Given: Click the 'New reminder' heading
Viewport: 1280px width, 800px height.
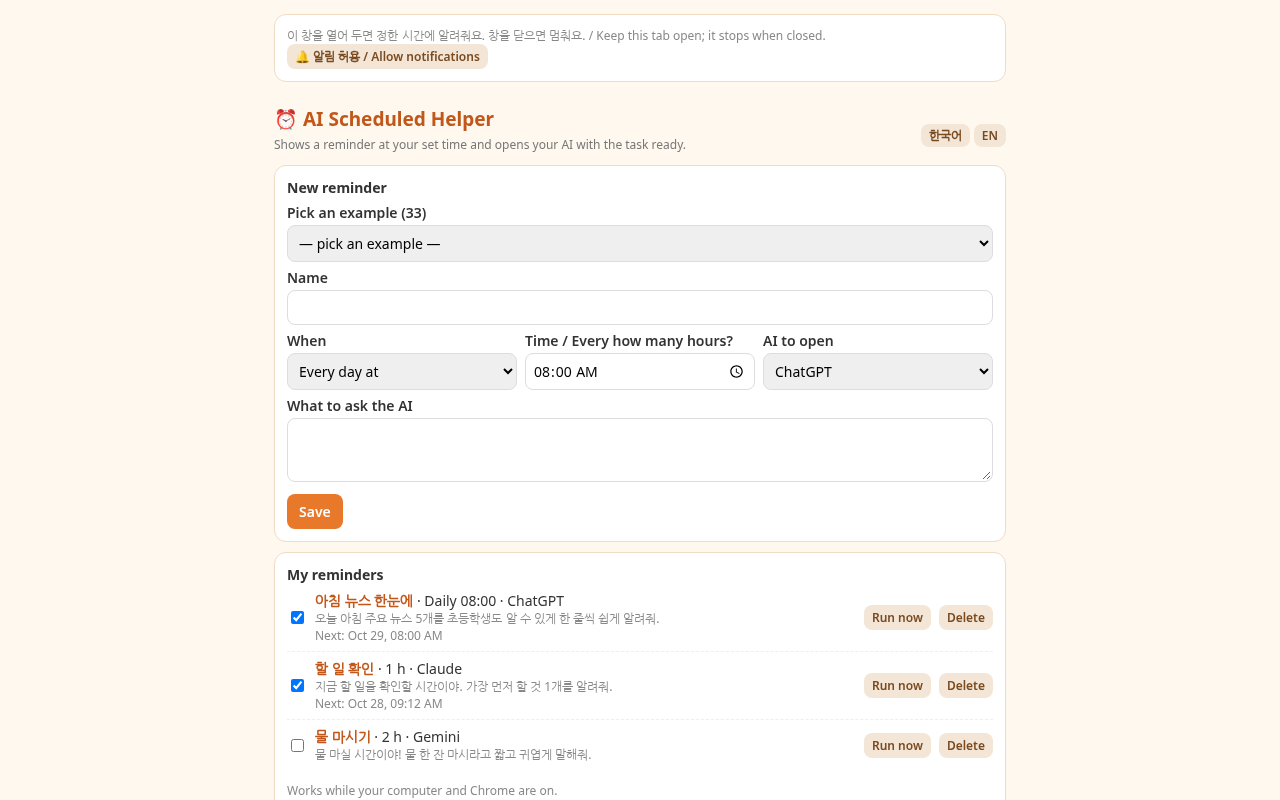Looking at the screenshot, I should tap(337, 187).
